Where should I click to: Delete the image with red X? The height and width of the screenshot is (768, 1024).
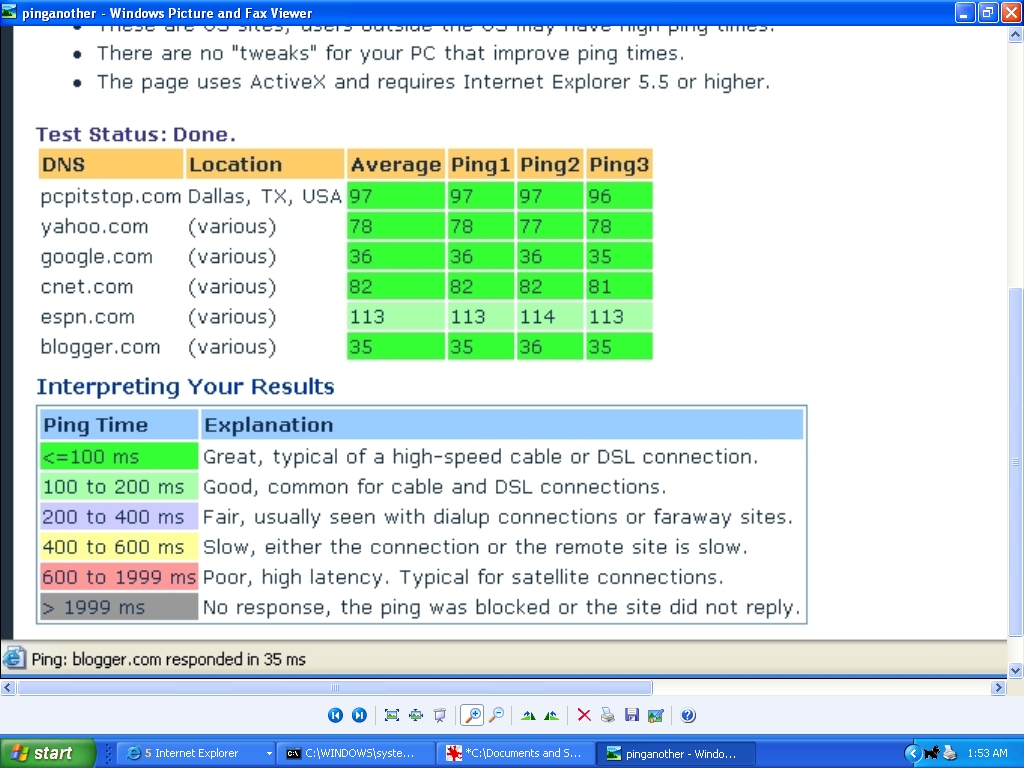pos(584,715)
